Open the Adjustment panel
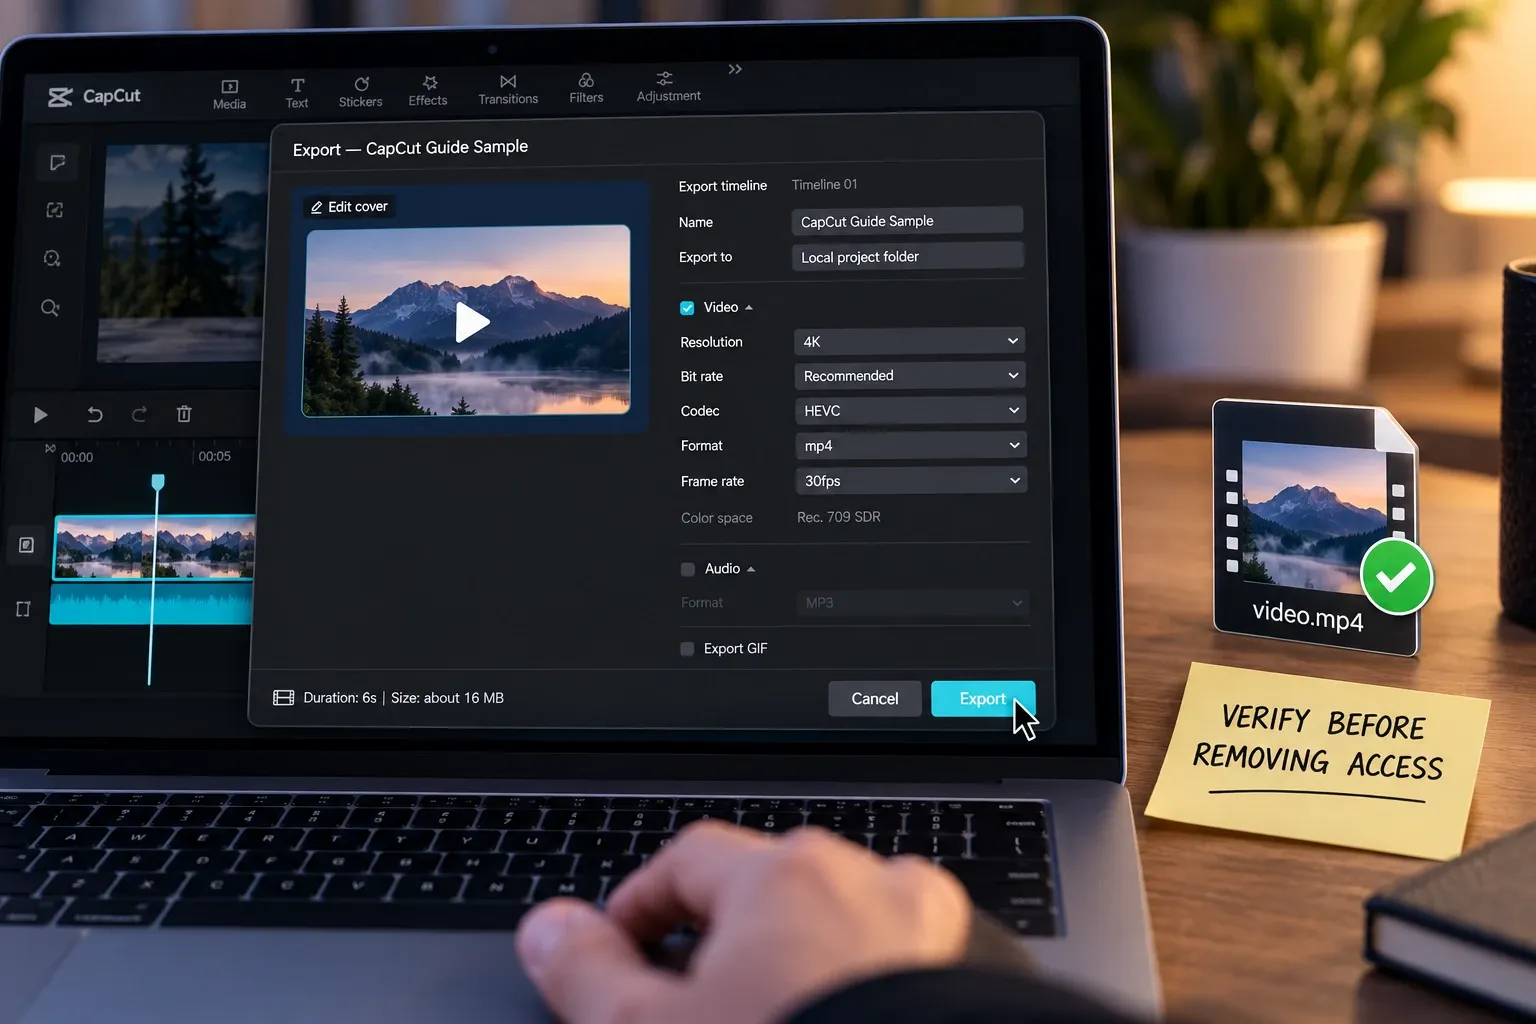The image size is (1536, 1024). pyautogui.click(x=669, y=86)
